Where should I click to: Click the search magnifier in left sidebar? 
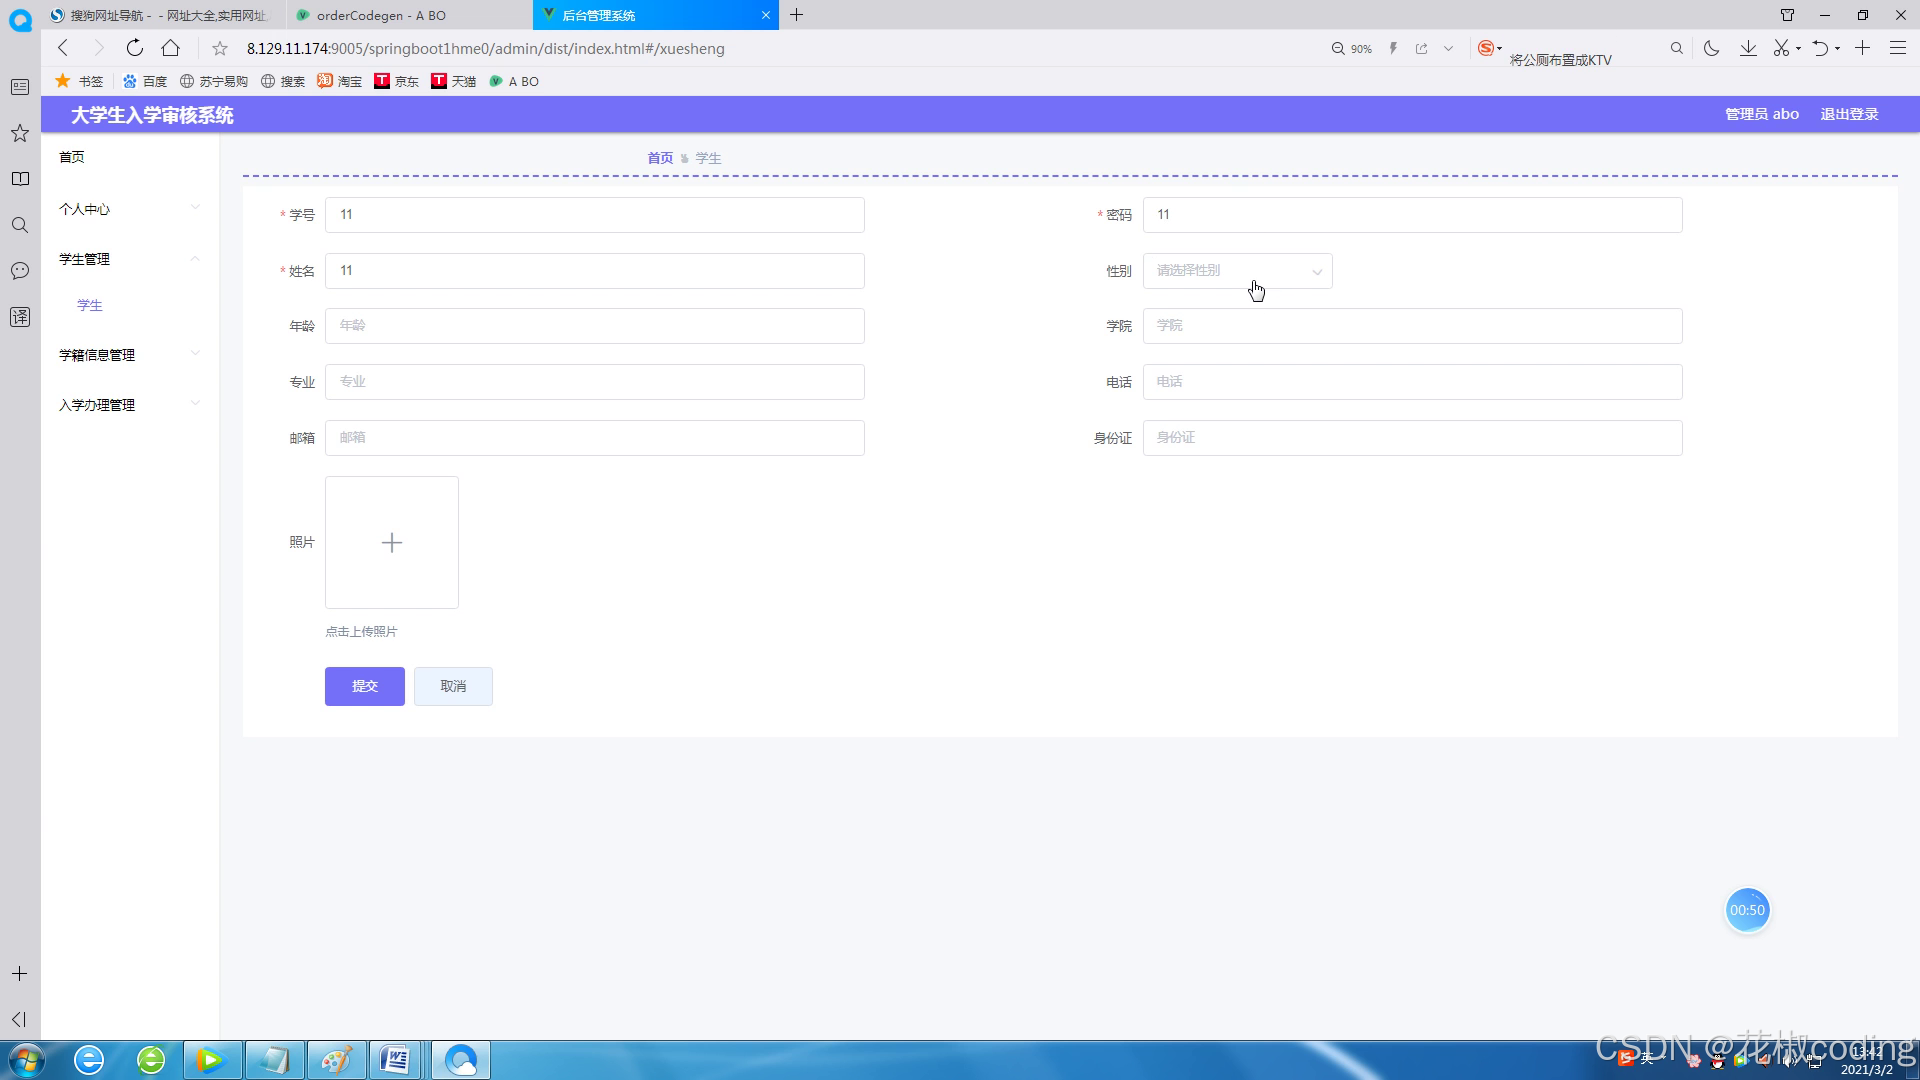pyautogui.click(x=20, y=225)
